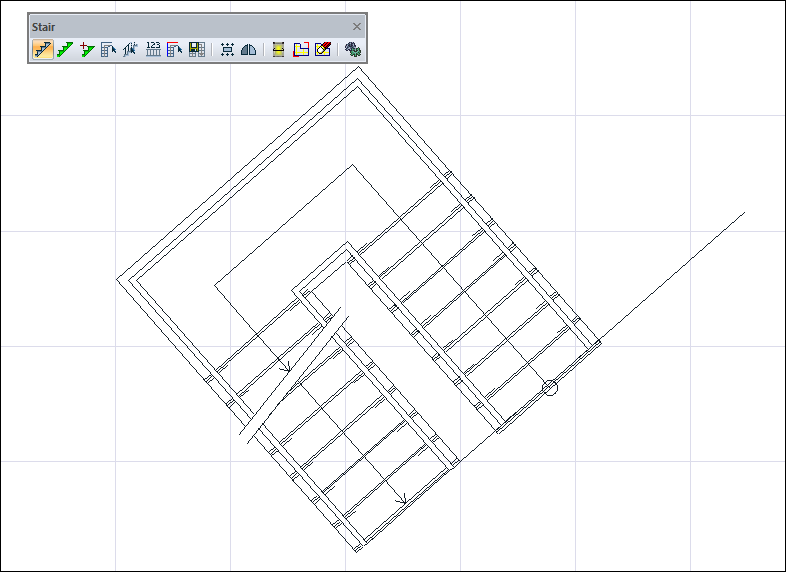Viewport: 786px width, 572px height.
Task: Open the 123 step numbering tool
Action: click(x=153, y=50)
